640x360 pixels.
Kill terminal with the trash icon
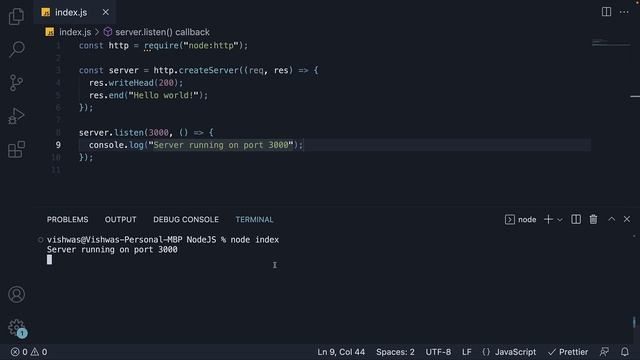(593, 220)
